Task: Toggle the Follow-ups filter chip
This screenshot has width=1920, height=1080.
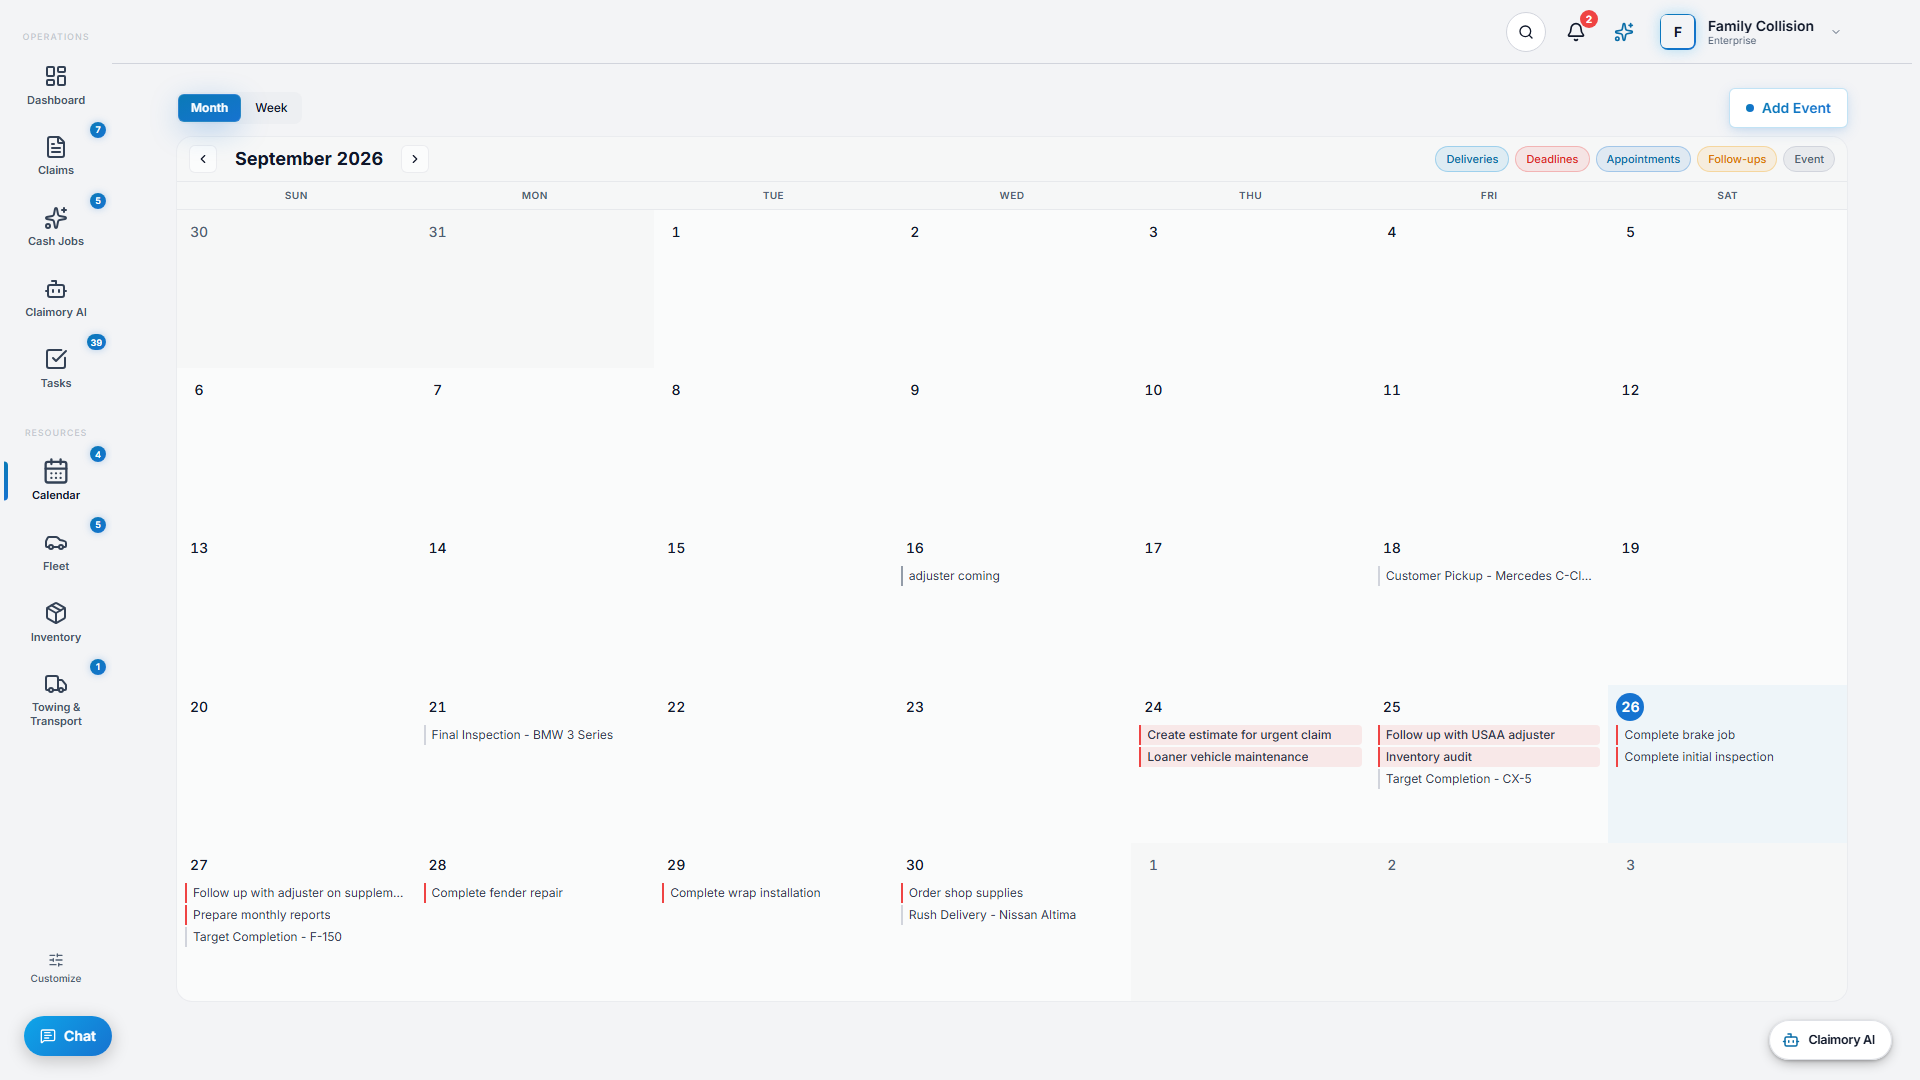Action: pyautogui.click(x=1737, y=159)
